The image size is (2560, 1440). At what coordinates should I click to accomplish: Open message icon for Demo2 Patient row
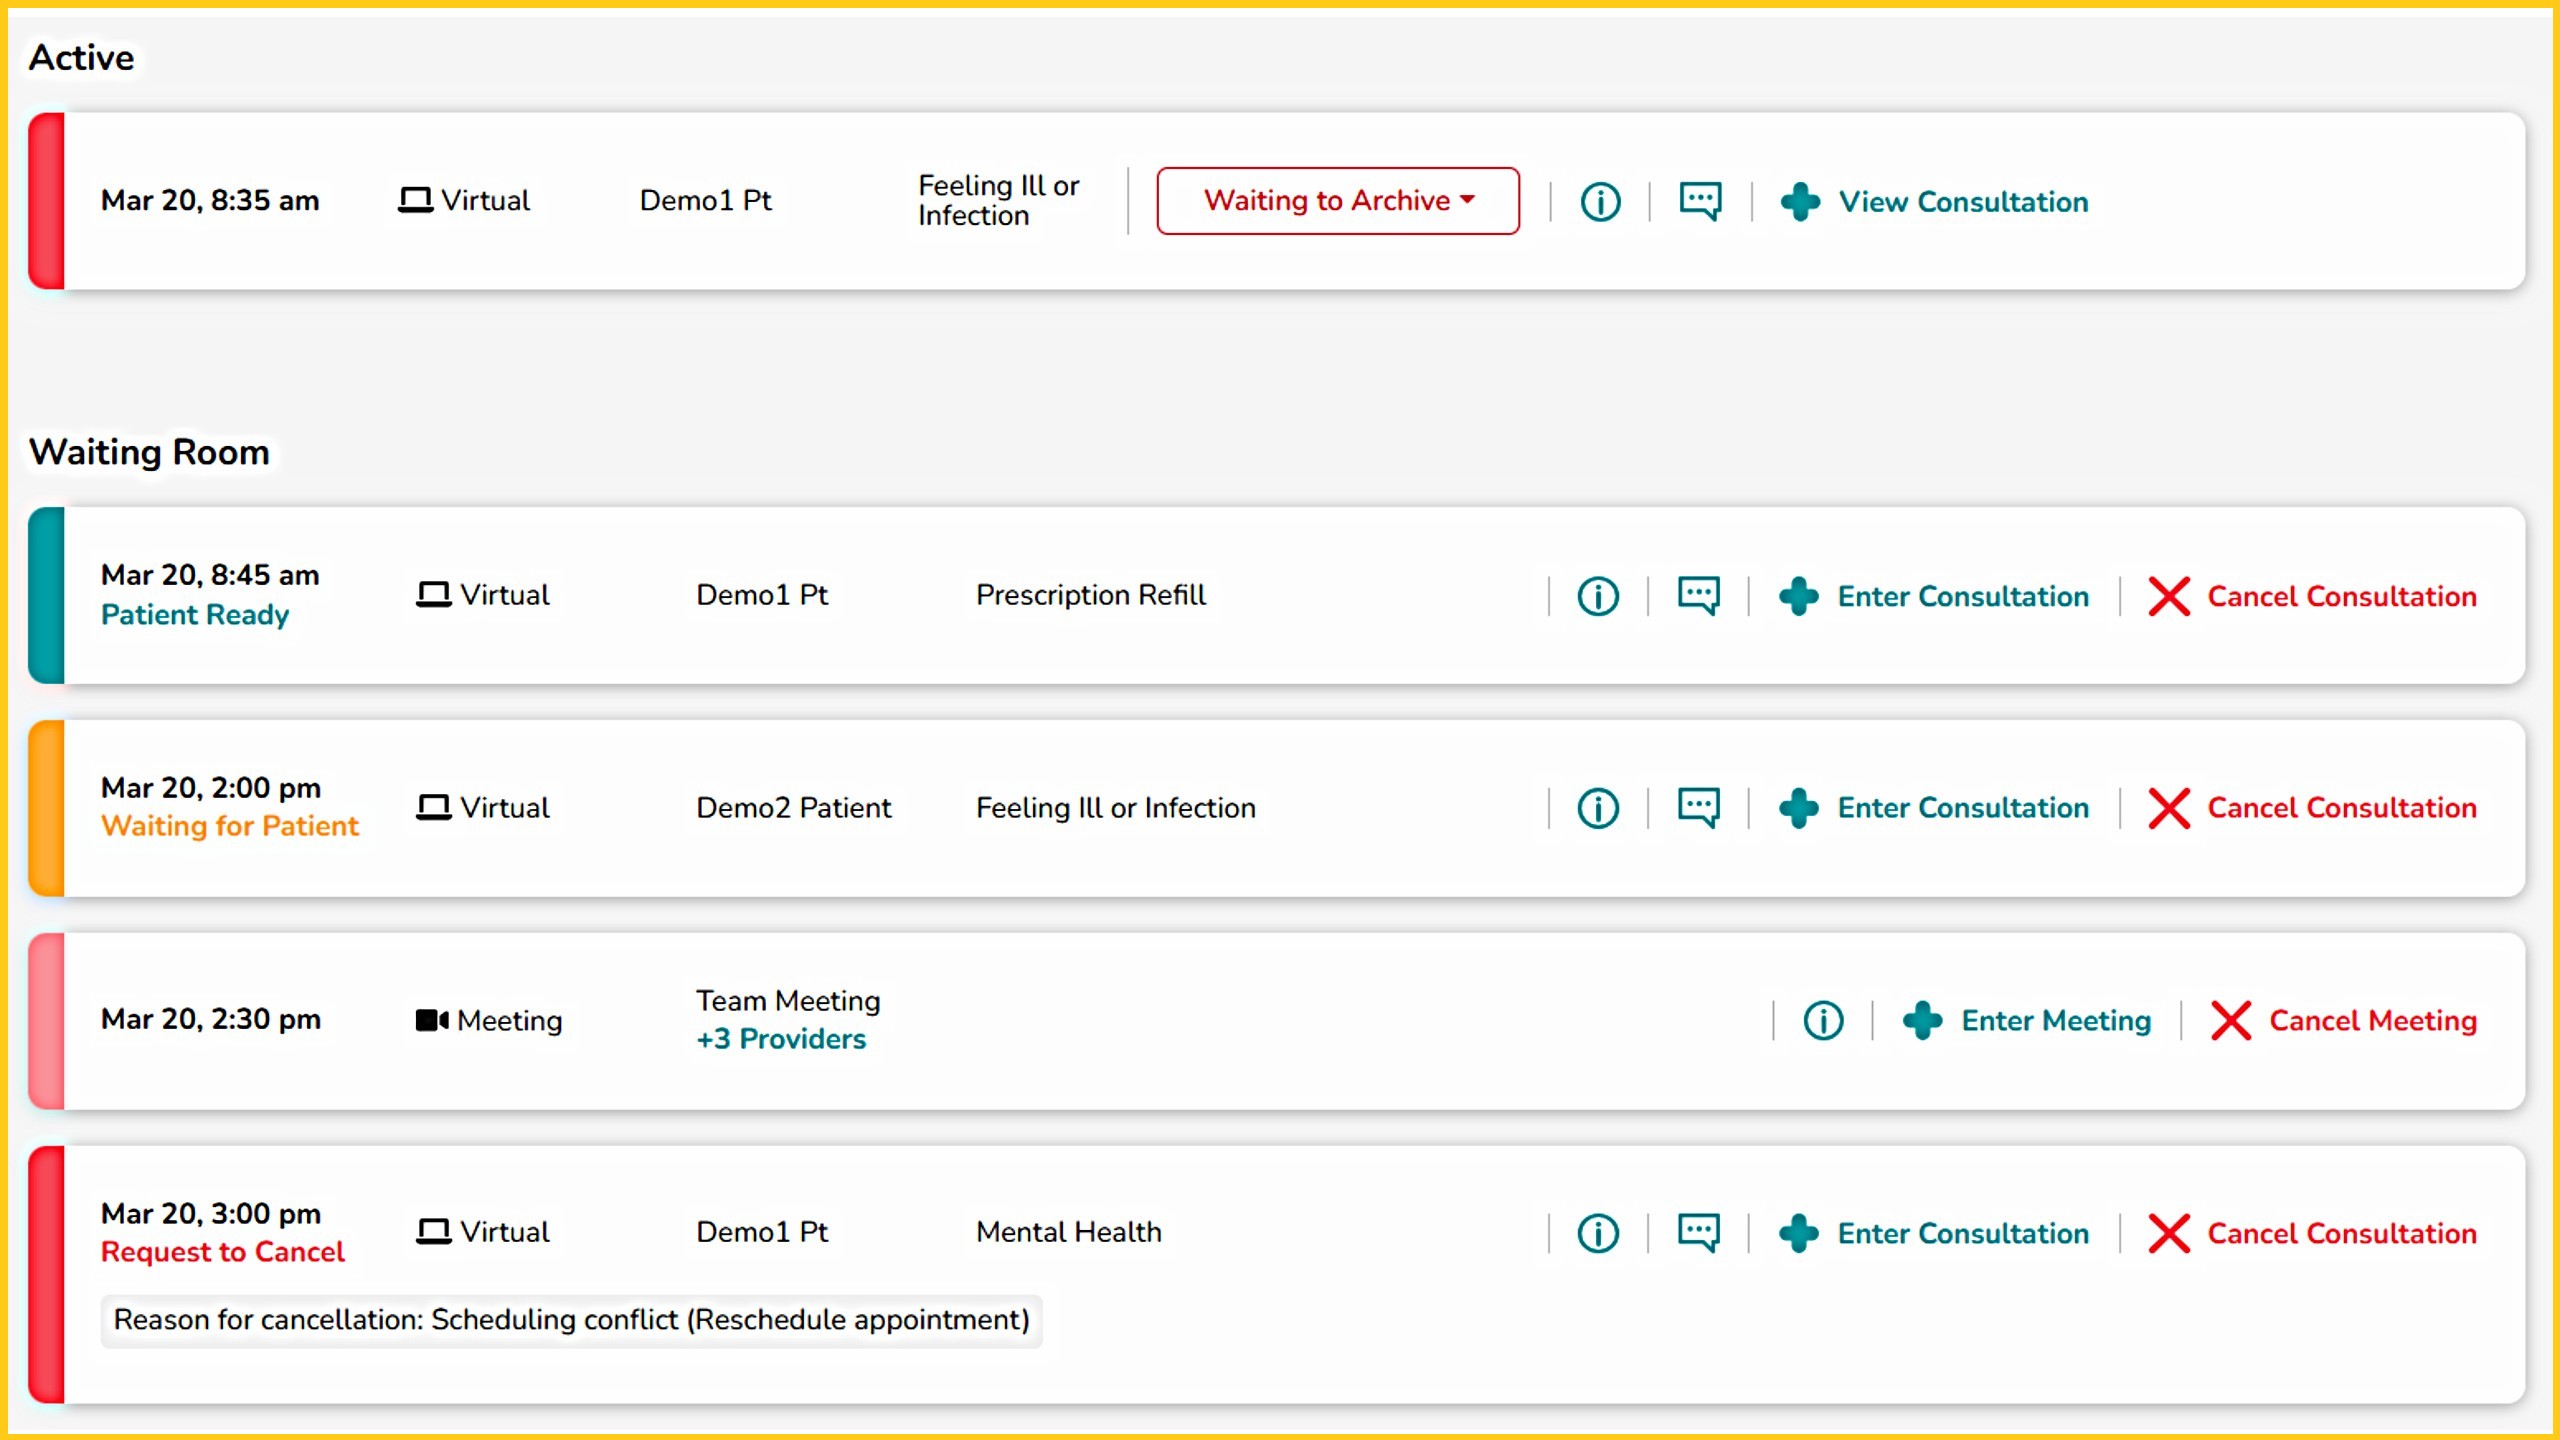1698,808
